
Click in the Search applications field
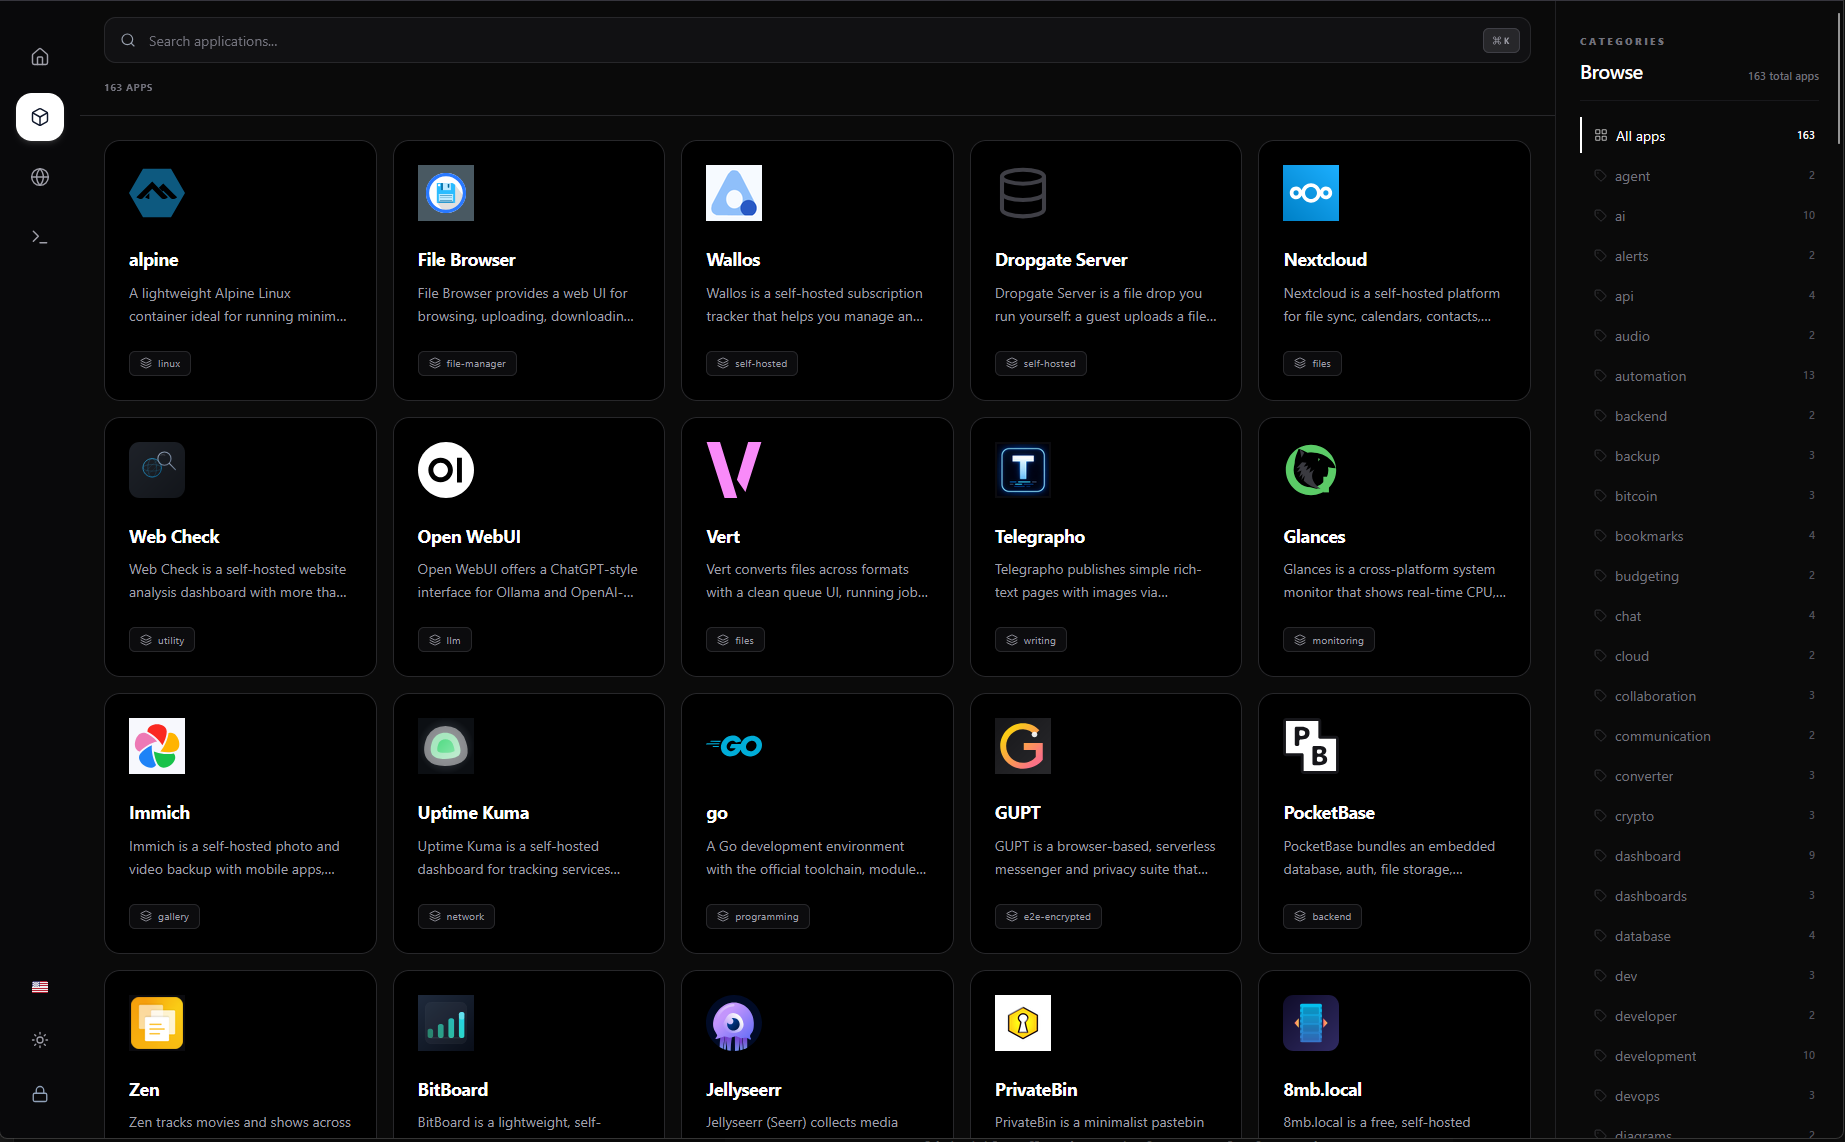pyautogui.click(x=816, y=41)
